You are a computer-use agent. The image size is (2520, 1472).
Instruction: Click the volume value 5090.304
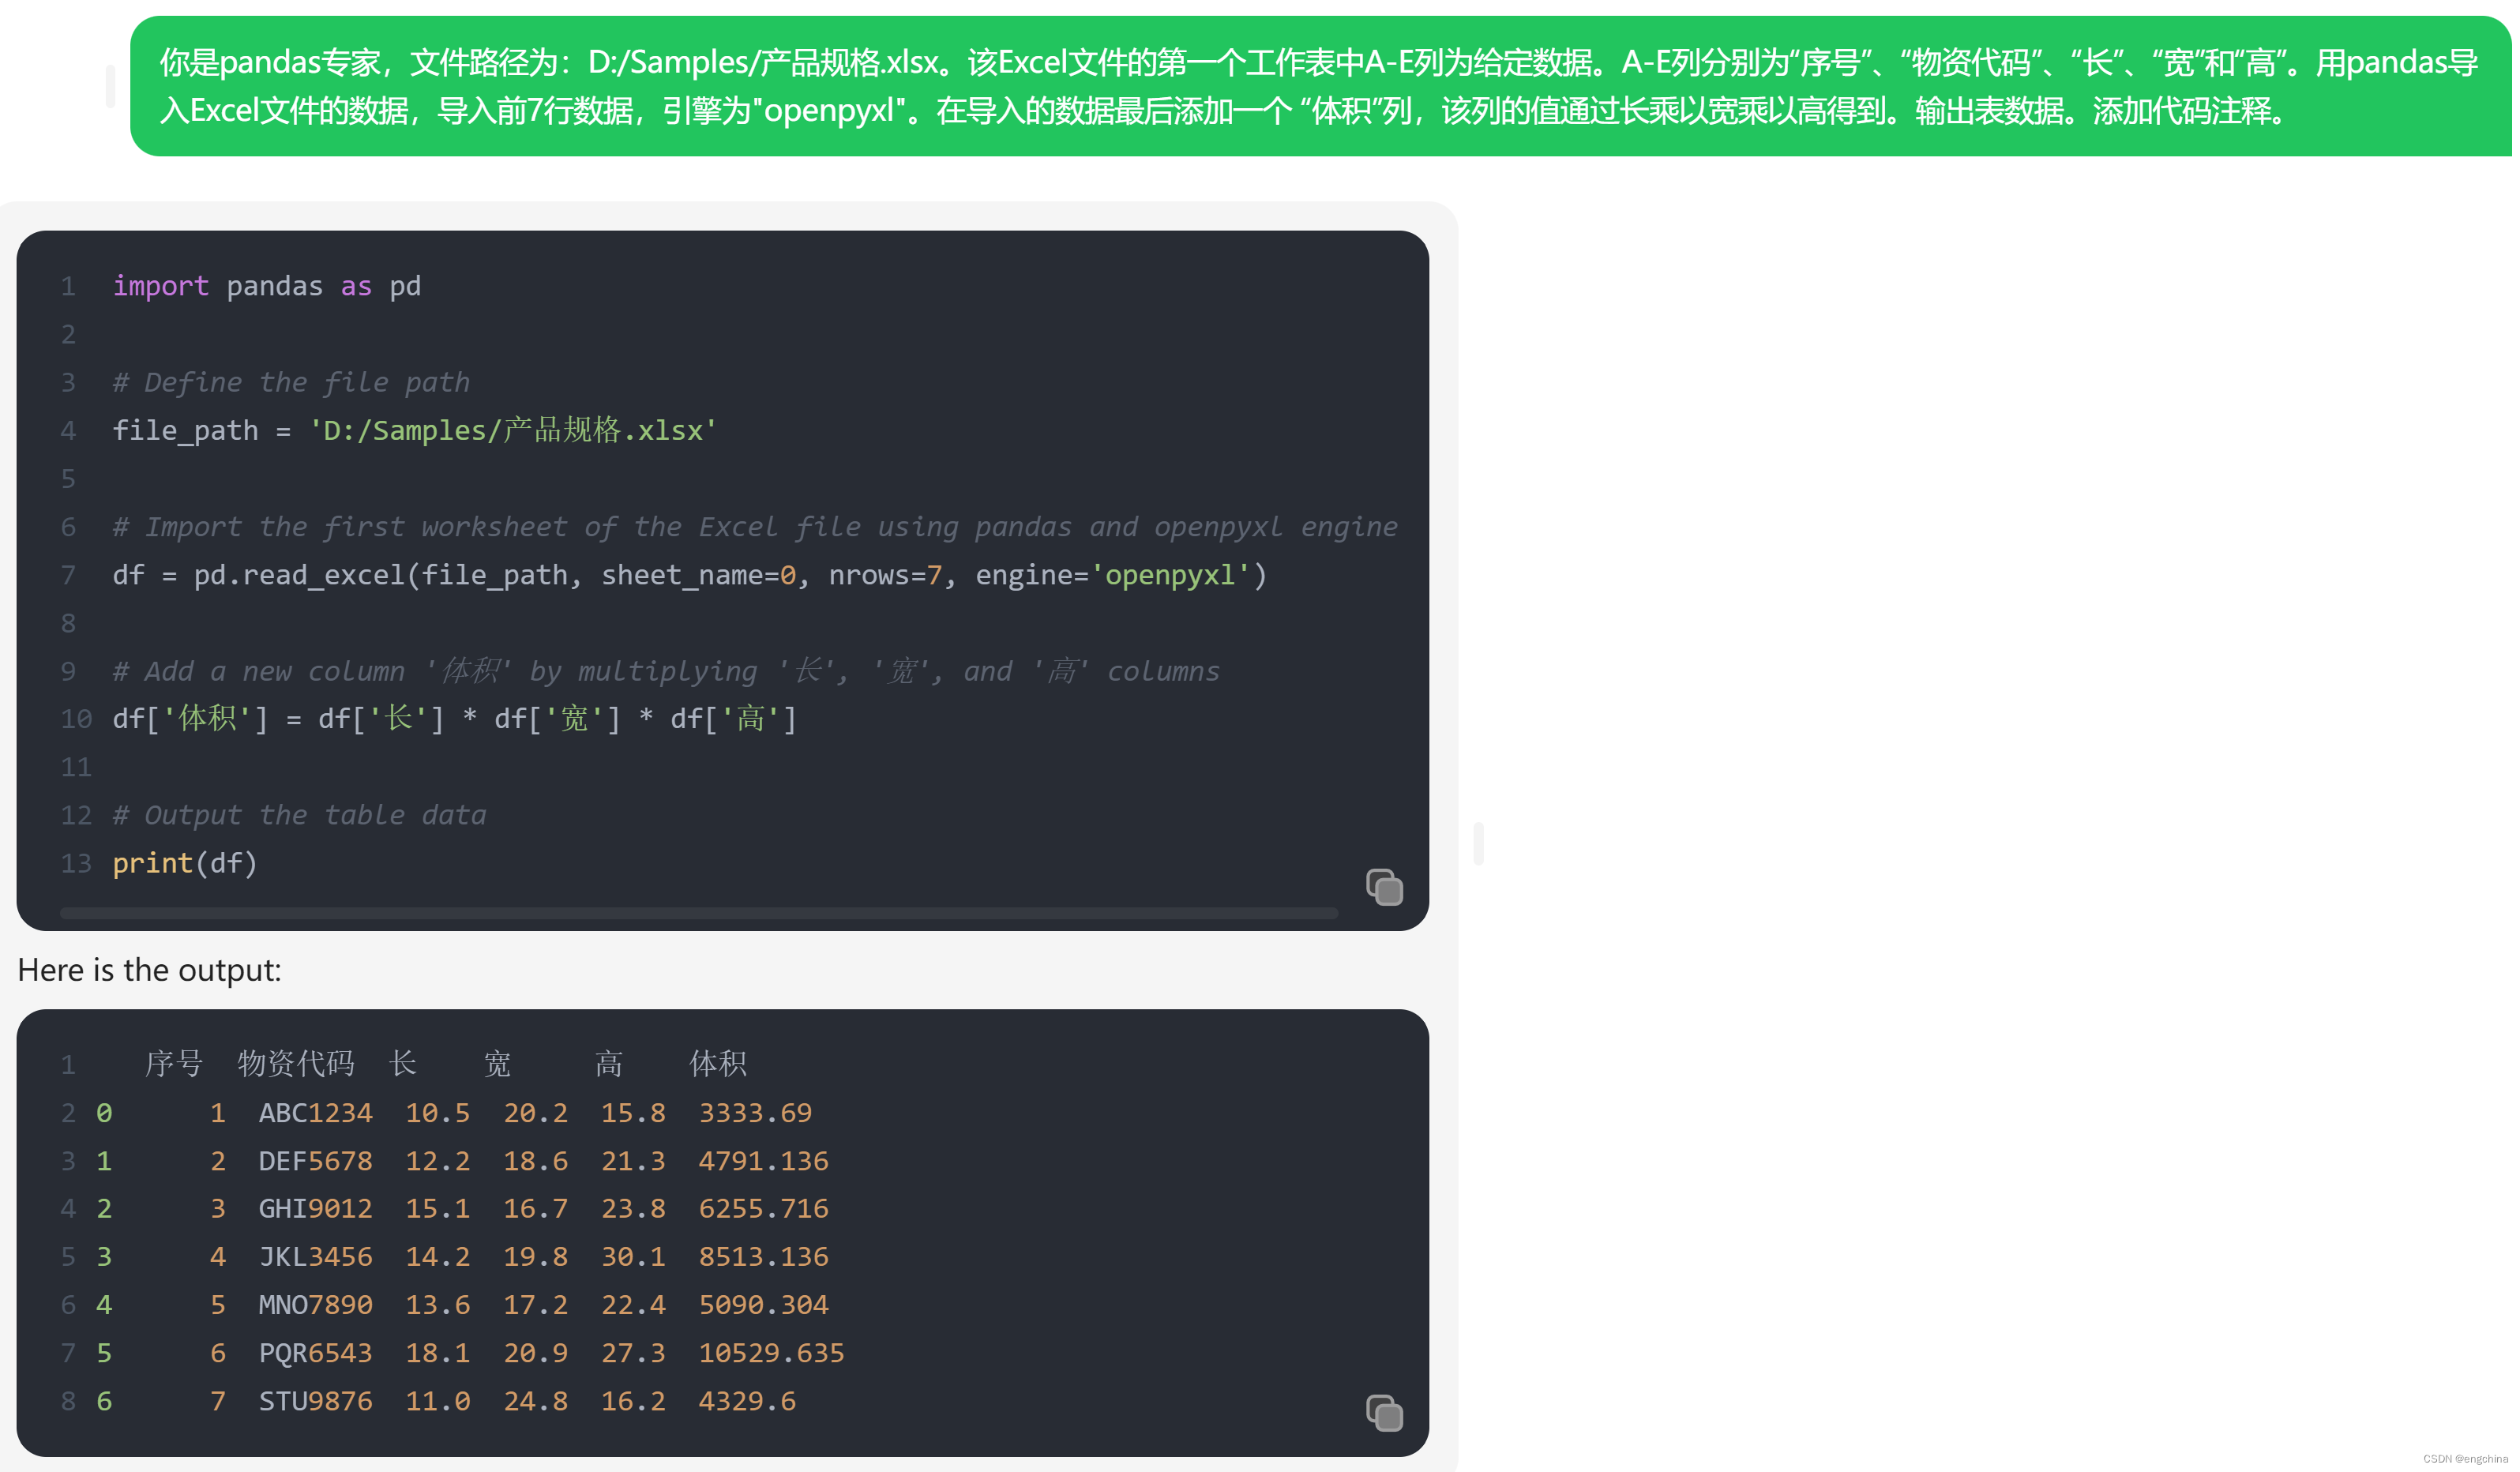pos(763,1304)
